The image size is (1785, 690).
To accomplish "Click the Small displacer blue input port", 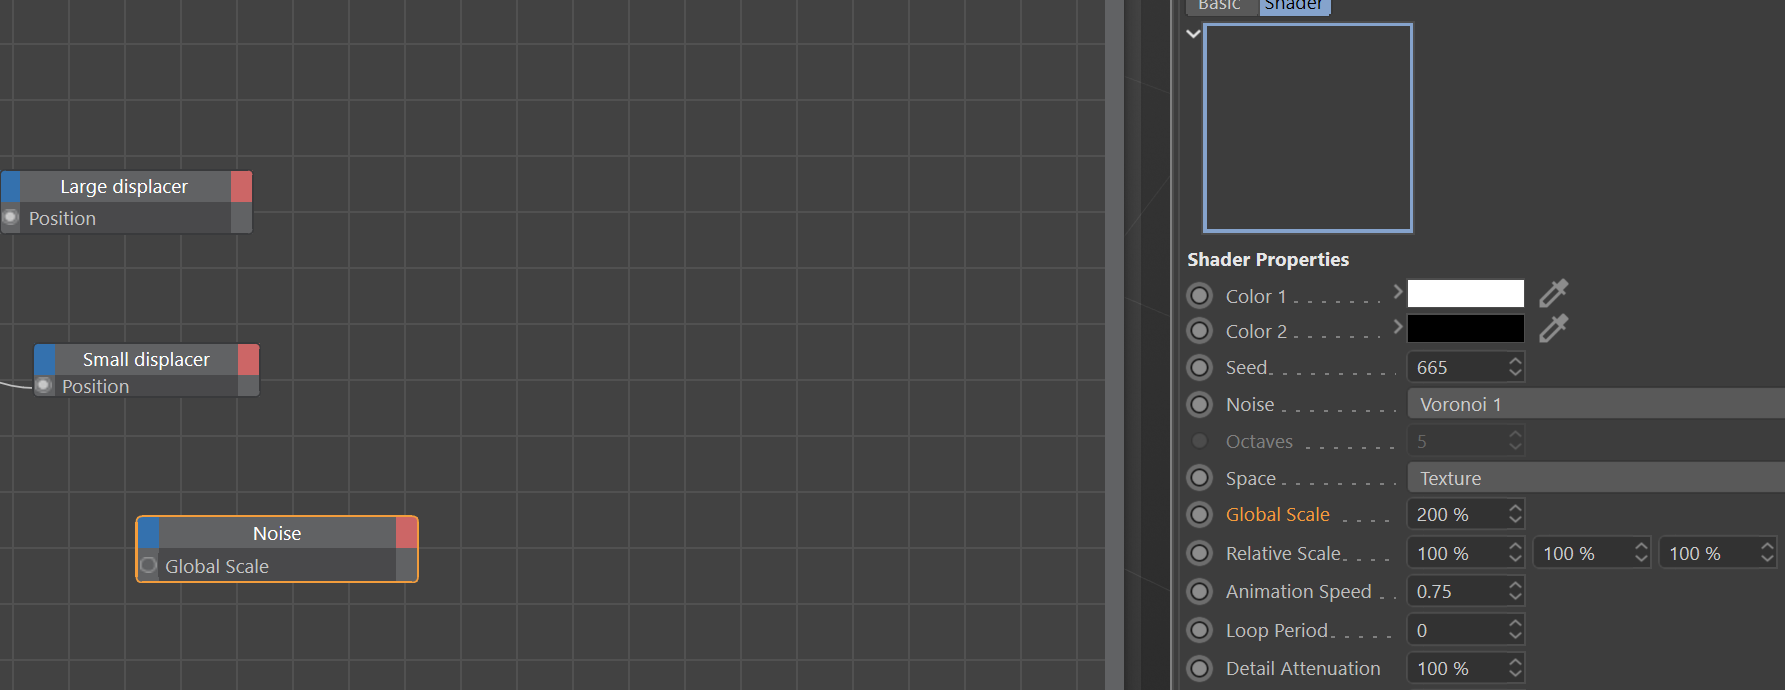I will coord(45,359).
